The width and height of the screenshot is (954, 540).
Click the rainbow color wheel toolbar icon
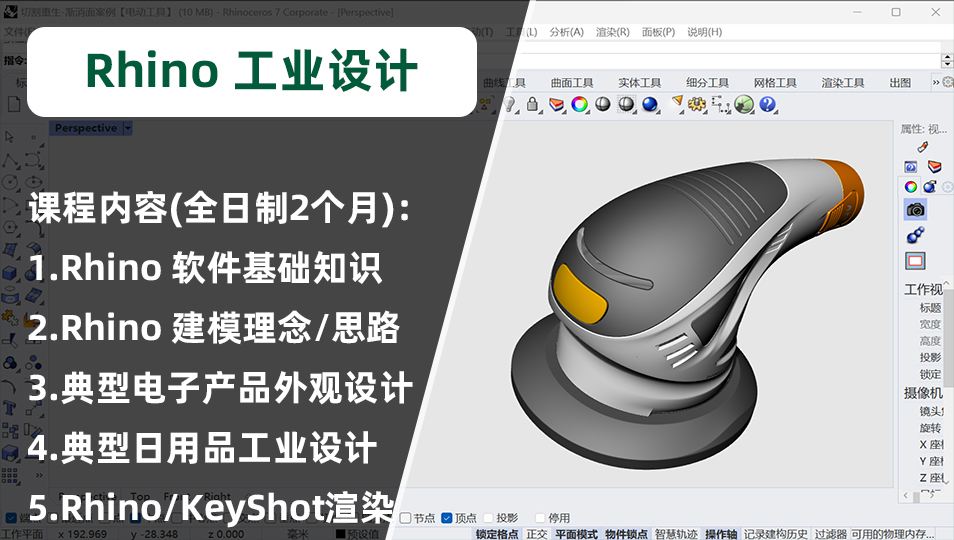pos(579,105)
